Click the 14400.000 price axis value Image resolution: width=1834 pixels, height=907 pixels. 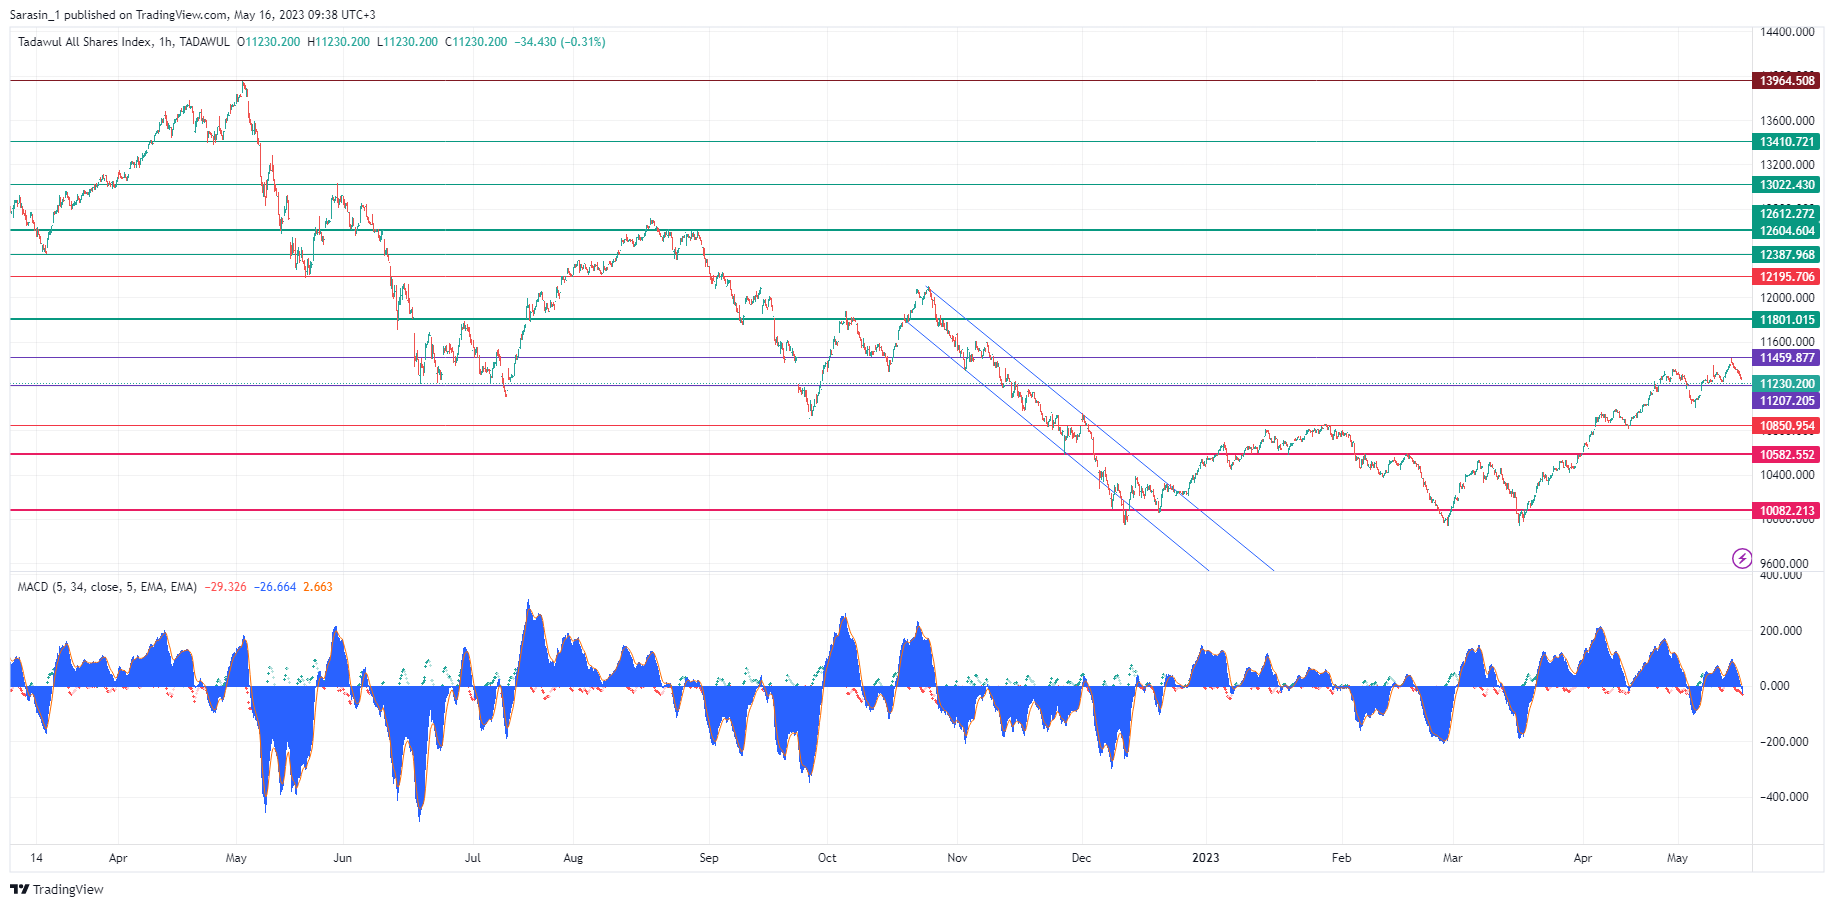[1787, 32]
